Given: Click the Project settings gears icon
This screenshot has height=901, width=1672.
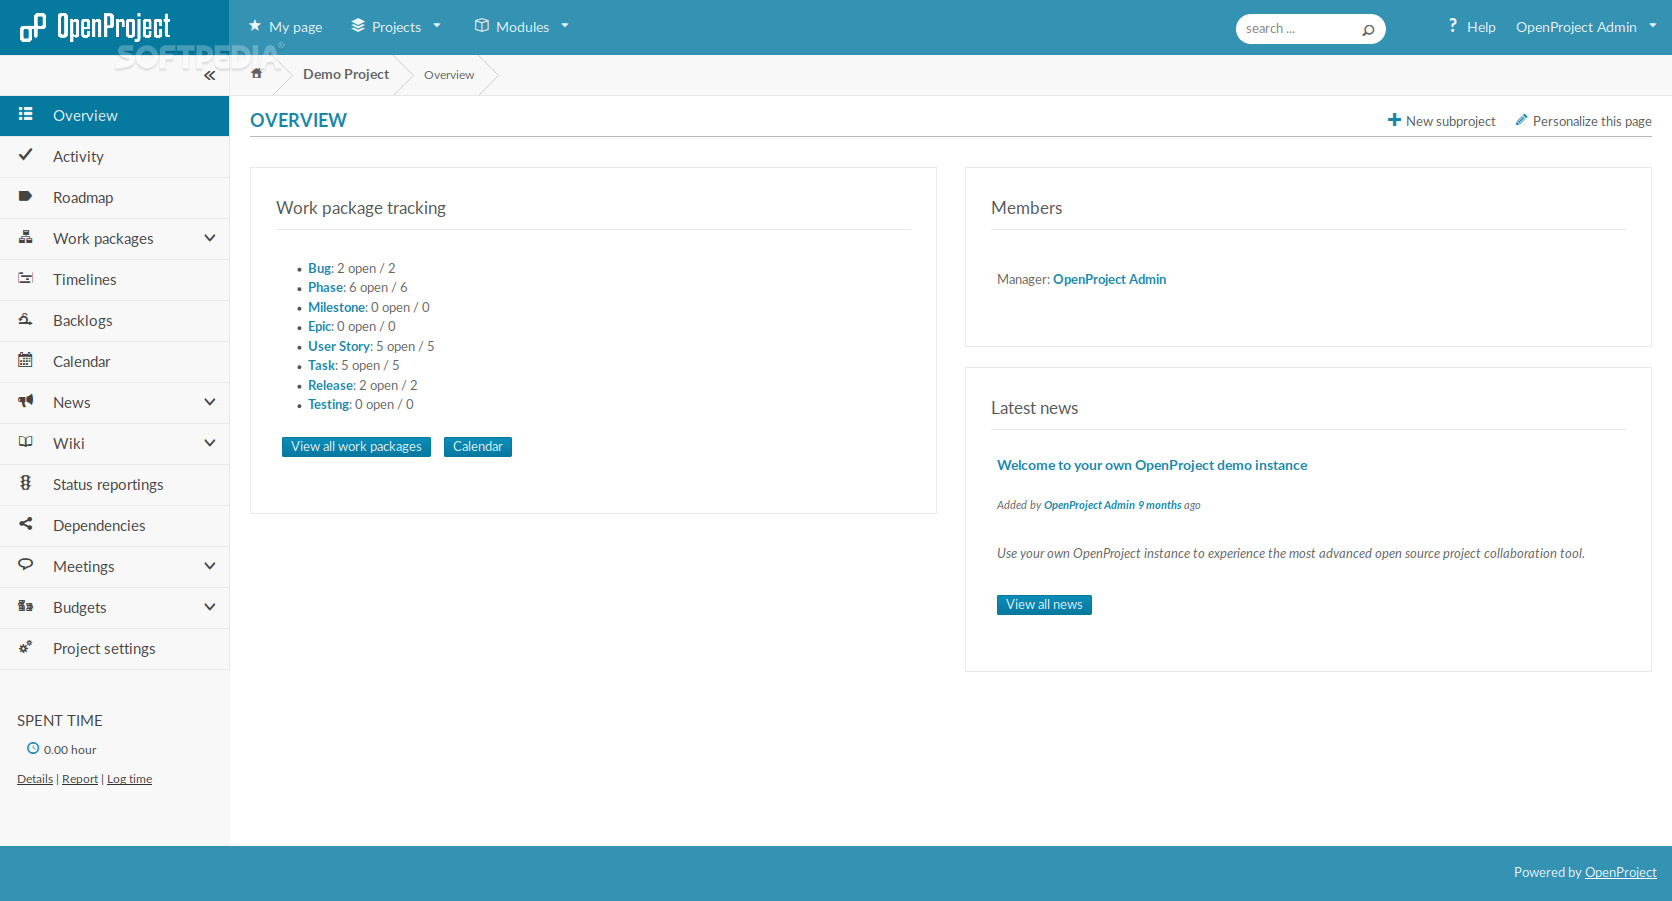Looking at the screenshot, I should [x=26, y=648].
